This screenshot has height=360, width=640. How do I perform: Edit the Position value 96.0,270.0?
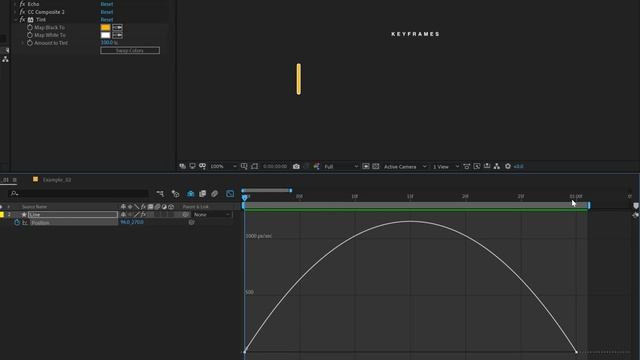point(132,222)
